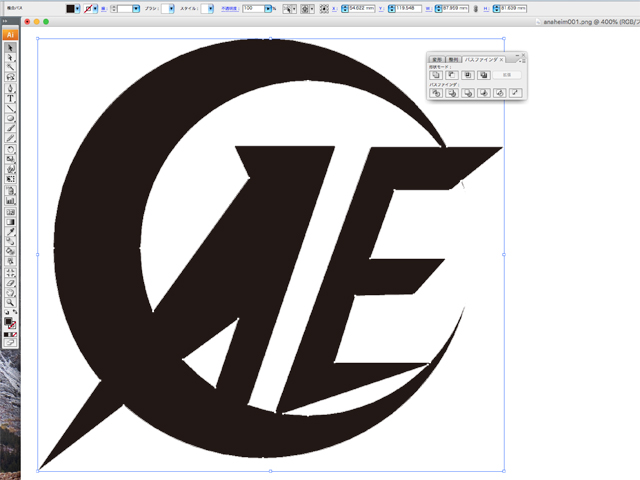Select the Blend tool

click(x=10, y=242)
